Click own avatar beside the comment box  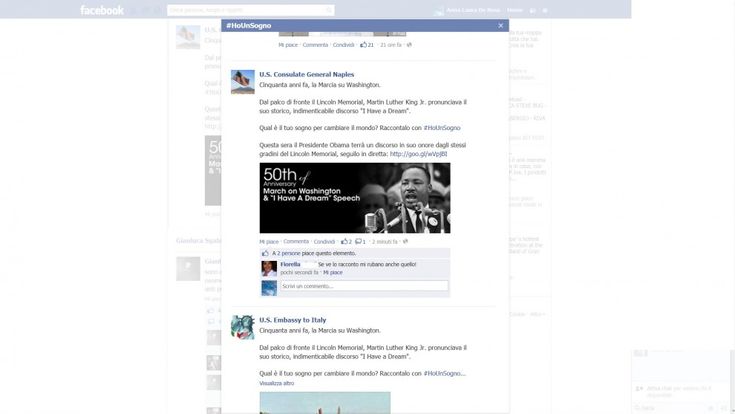(269, 287)
